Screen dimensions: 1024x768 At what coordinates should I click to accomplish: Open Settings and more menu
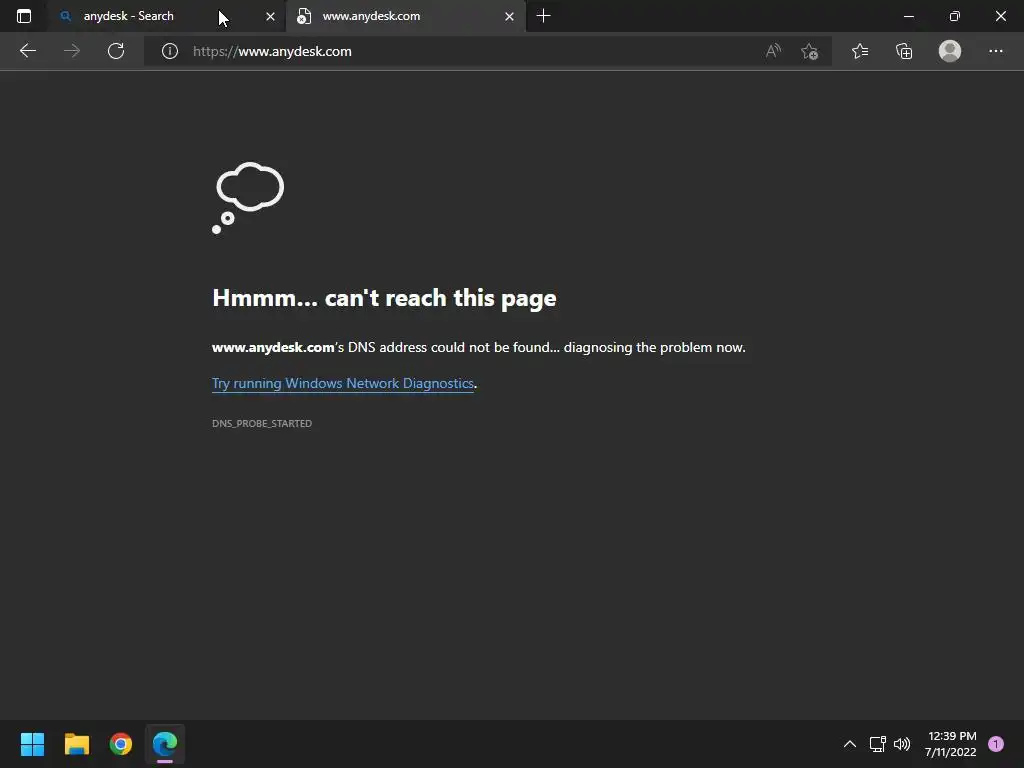pyautogui.click(x=995, y=51)
